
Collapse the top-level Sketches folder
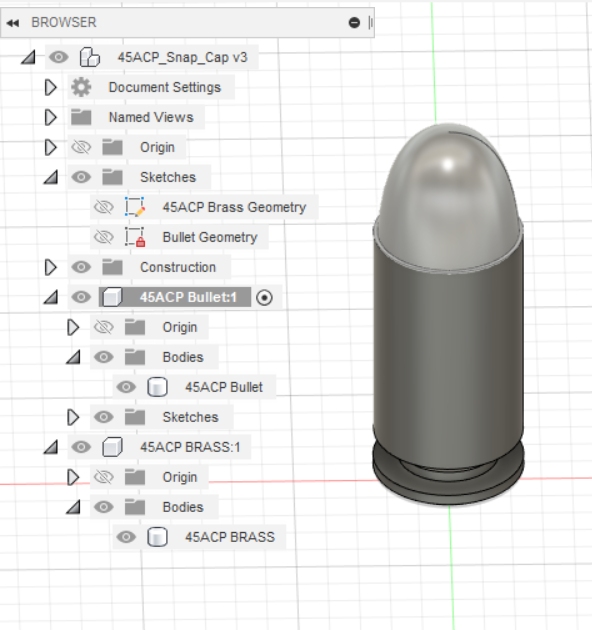coord(51,177)
